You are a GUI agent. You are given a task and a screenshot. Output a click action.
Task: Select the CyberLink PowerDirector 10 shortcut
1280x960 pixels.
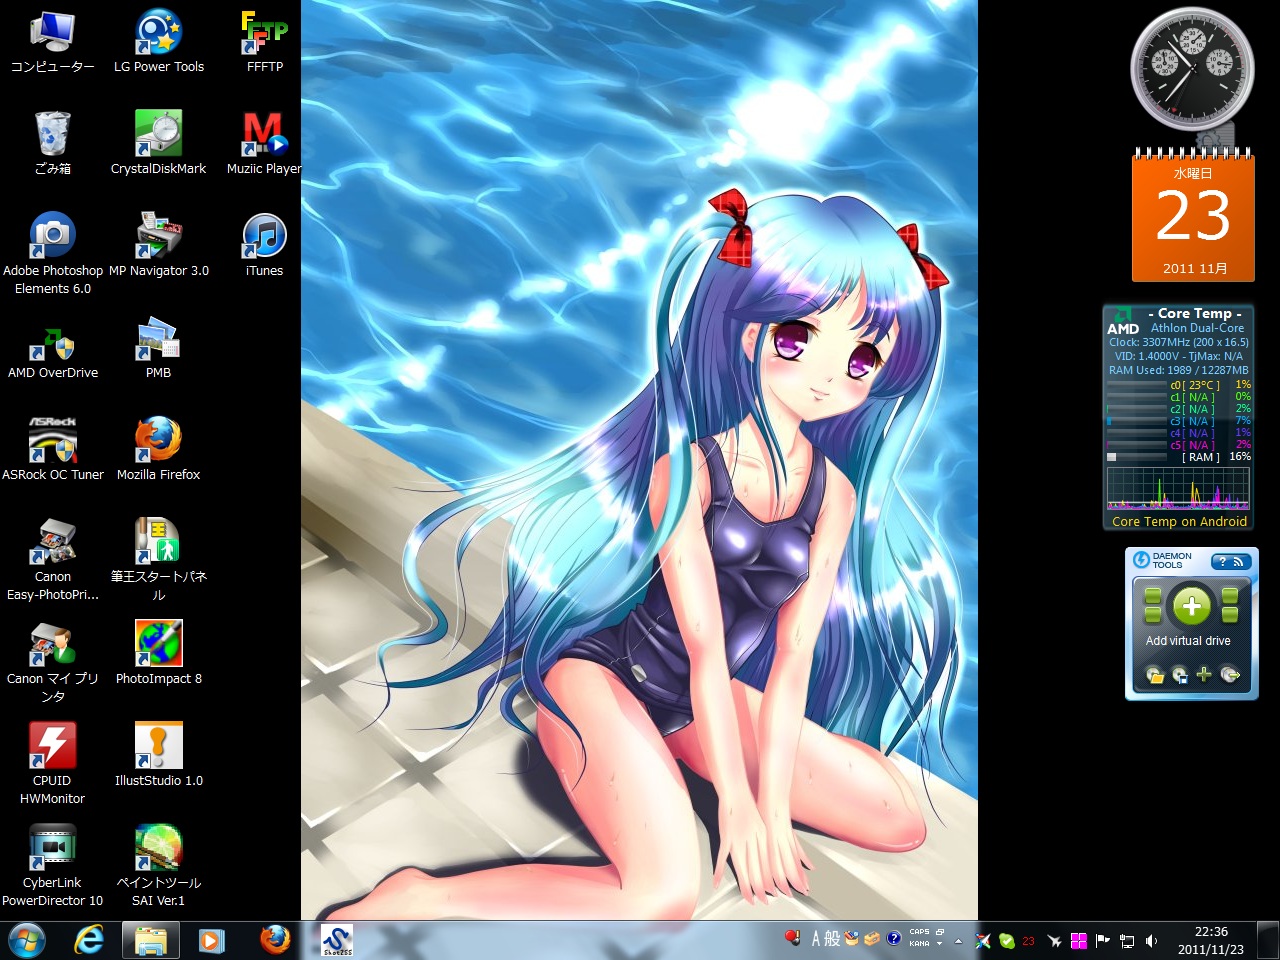tap(52, 866)
